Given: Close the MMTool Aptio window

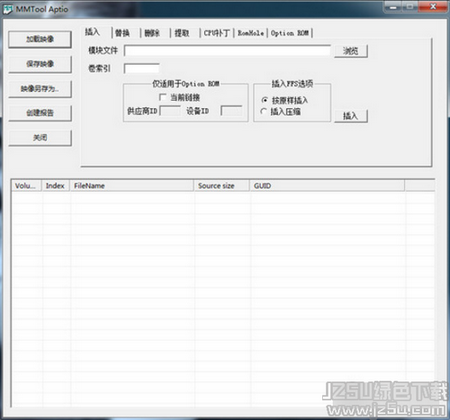Looking at the screenshot, I should pyautogui.click(x=433, y=7).
